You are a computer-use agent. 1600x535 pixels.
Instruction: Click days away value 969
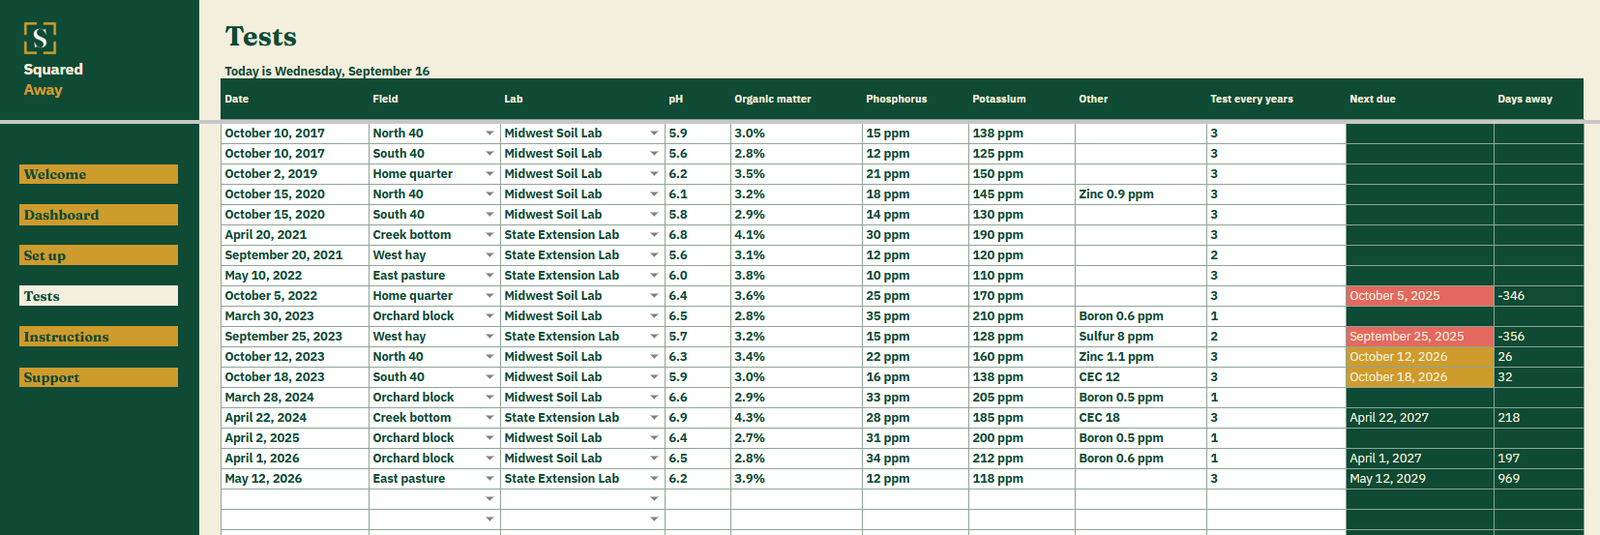tap(1539, 479)
